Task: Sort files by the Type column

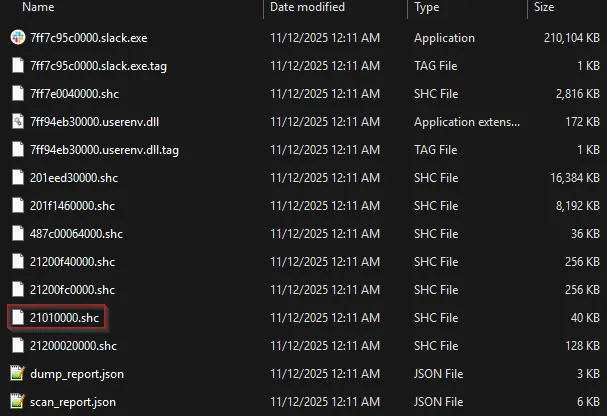Action: (427, 8)
